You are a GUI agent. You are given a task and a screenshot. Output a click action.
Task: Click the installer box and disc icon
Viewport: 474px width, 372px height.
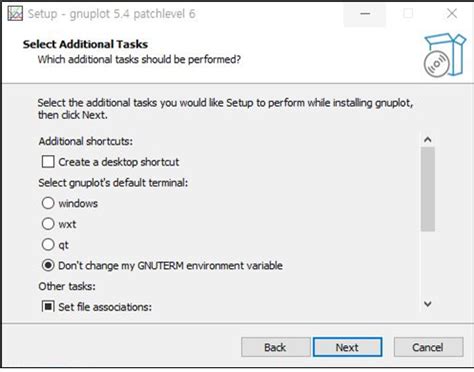[x=445, y=55]
